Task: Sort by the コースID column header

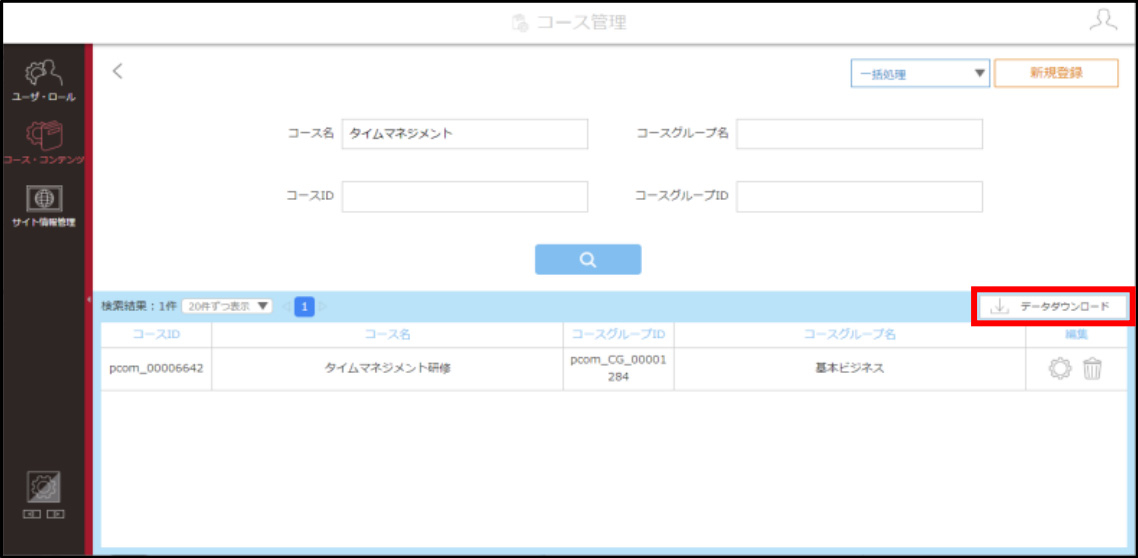Action: coord(156,335)
